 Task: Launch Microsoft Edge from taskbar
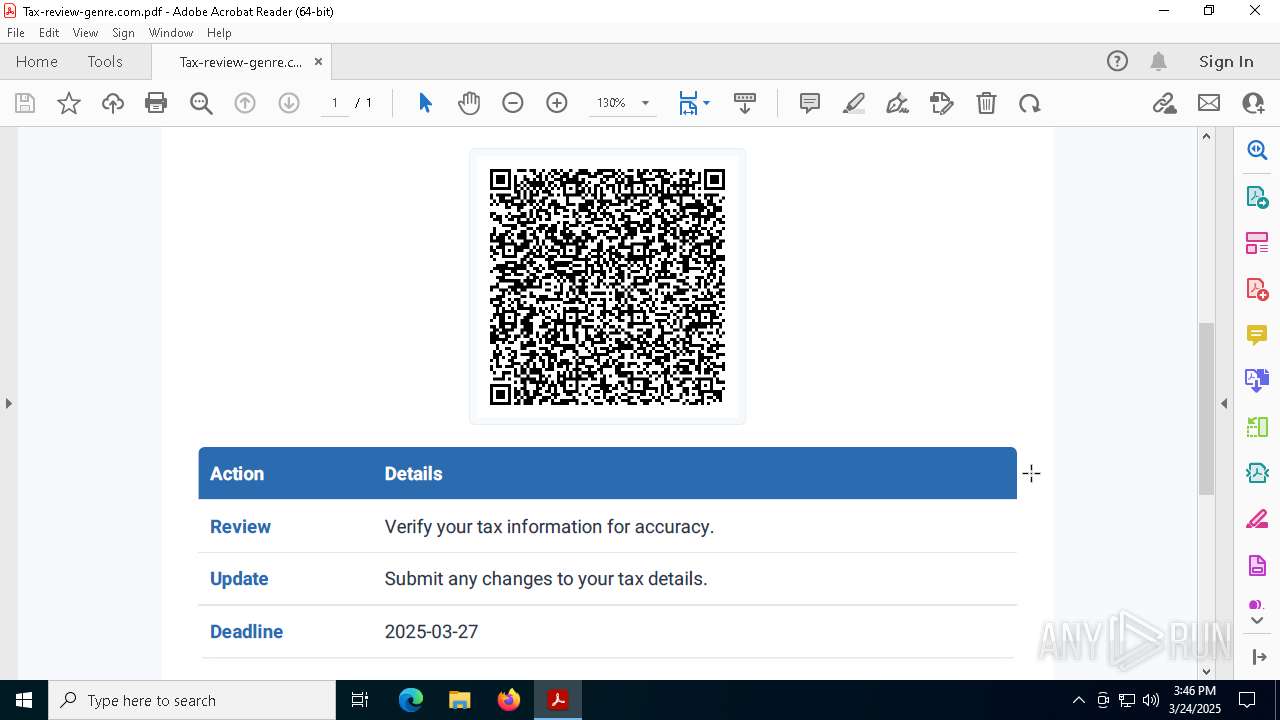tap(411, 700)
